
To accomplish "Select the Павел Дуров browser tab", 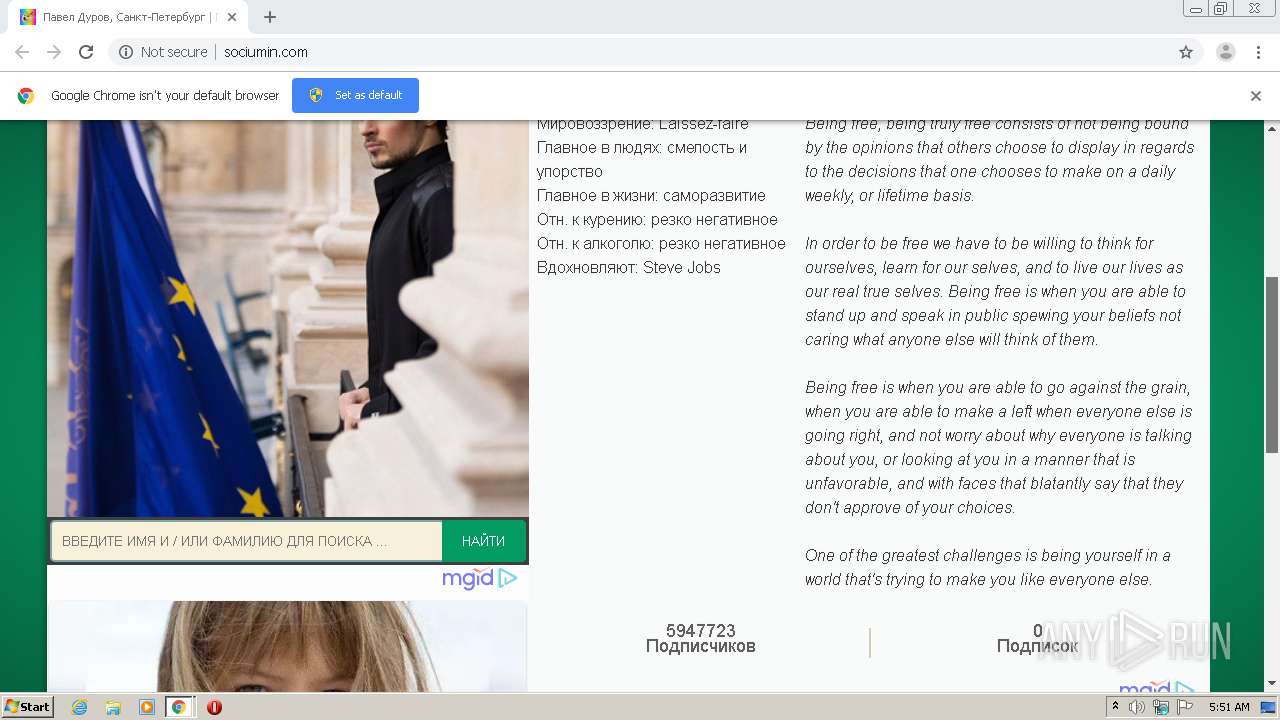I will (128, 17).
